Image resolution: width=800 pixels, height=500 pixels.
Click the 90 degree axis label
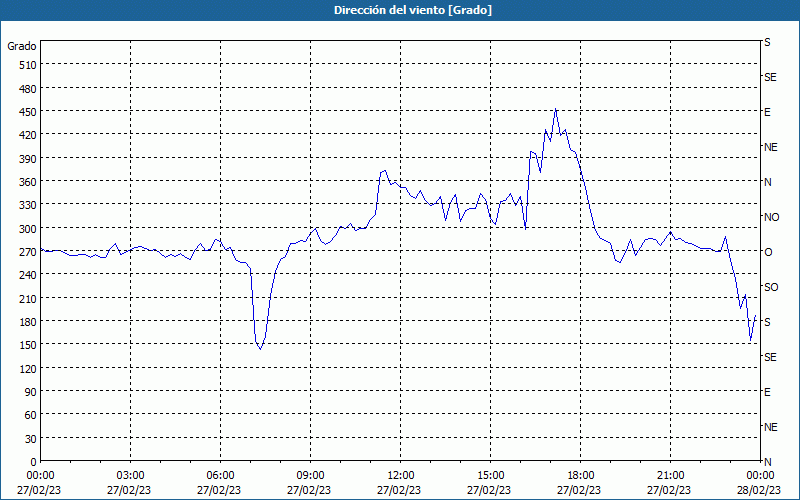[31, 392]
